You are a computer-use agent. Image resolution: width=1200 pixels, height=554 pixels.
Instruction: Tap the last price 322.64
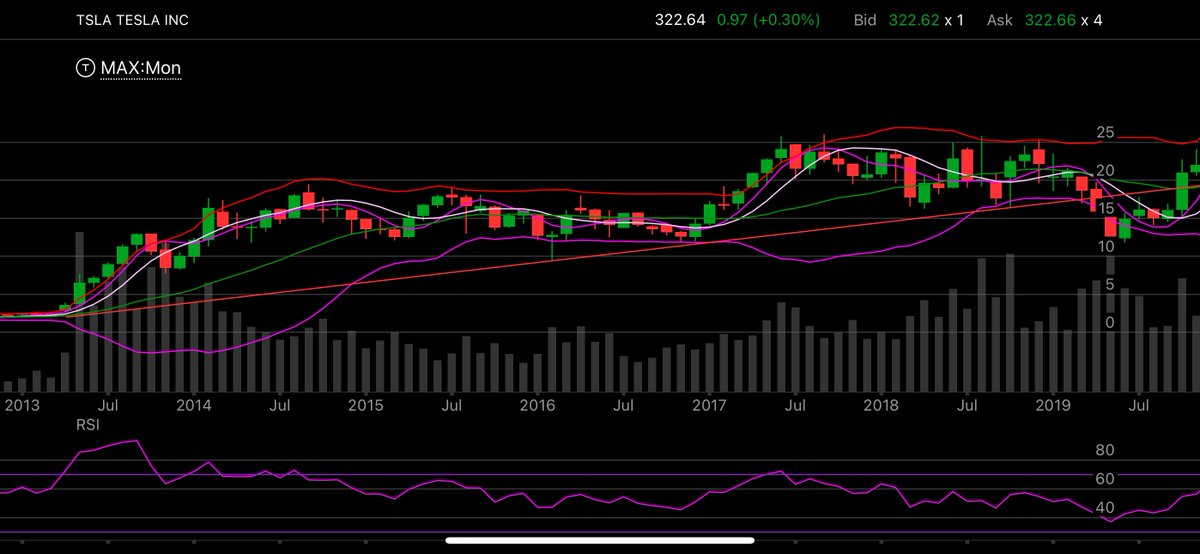click(x=682, y=19)
